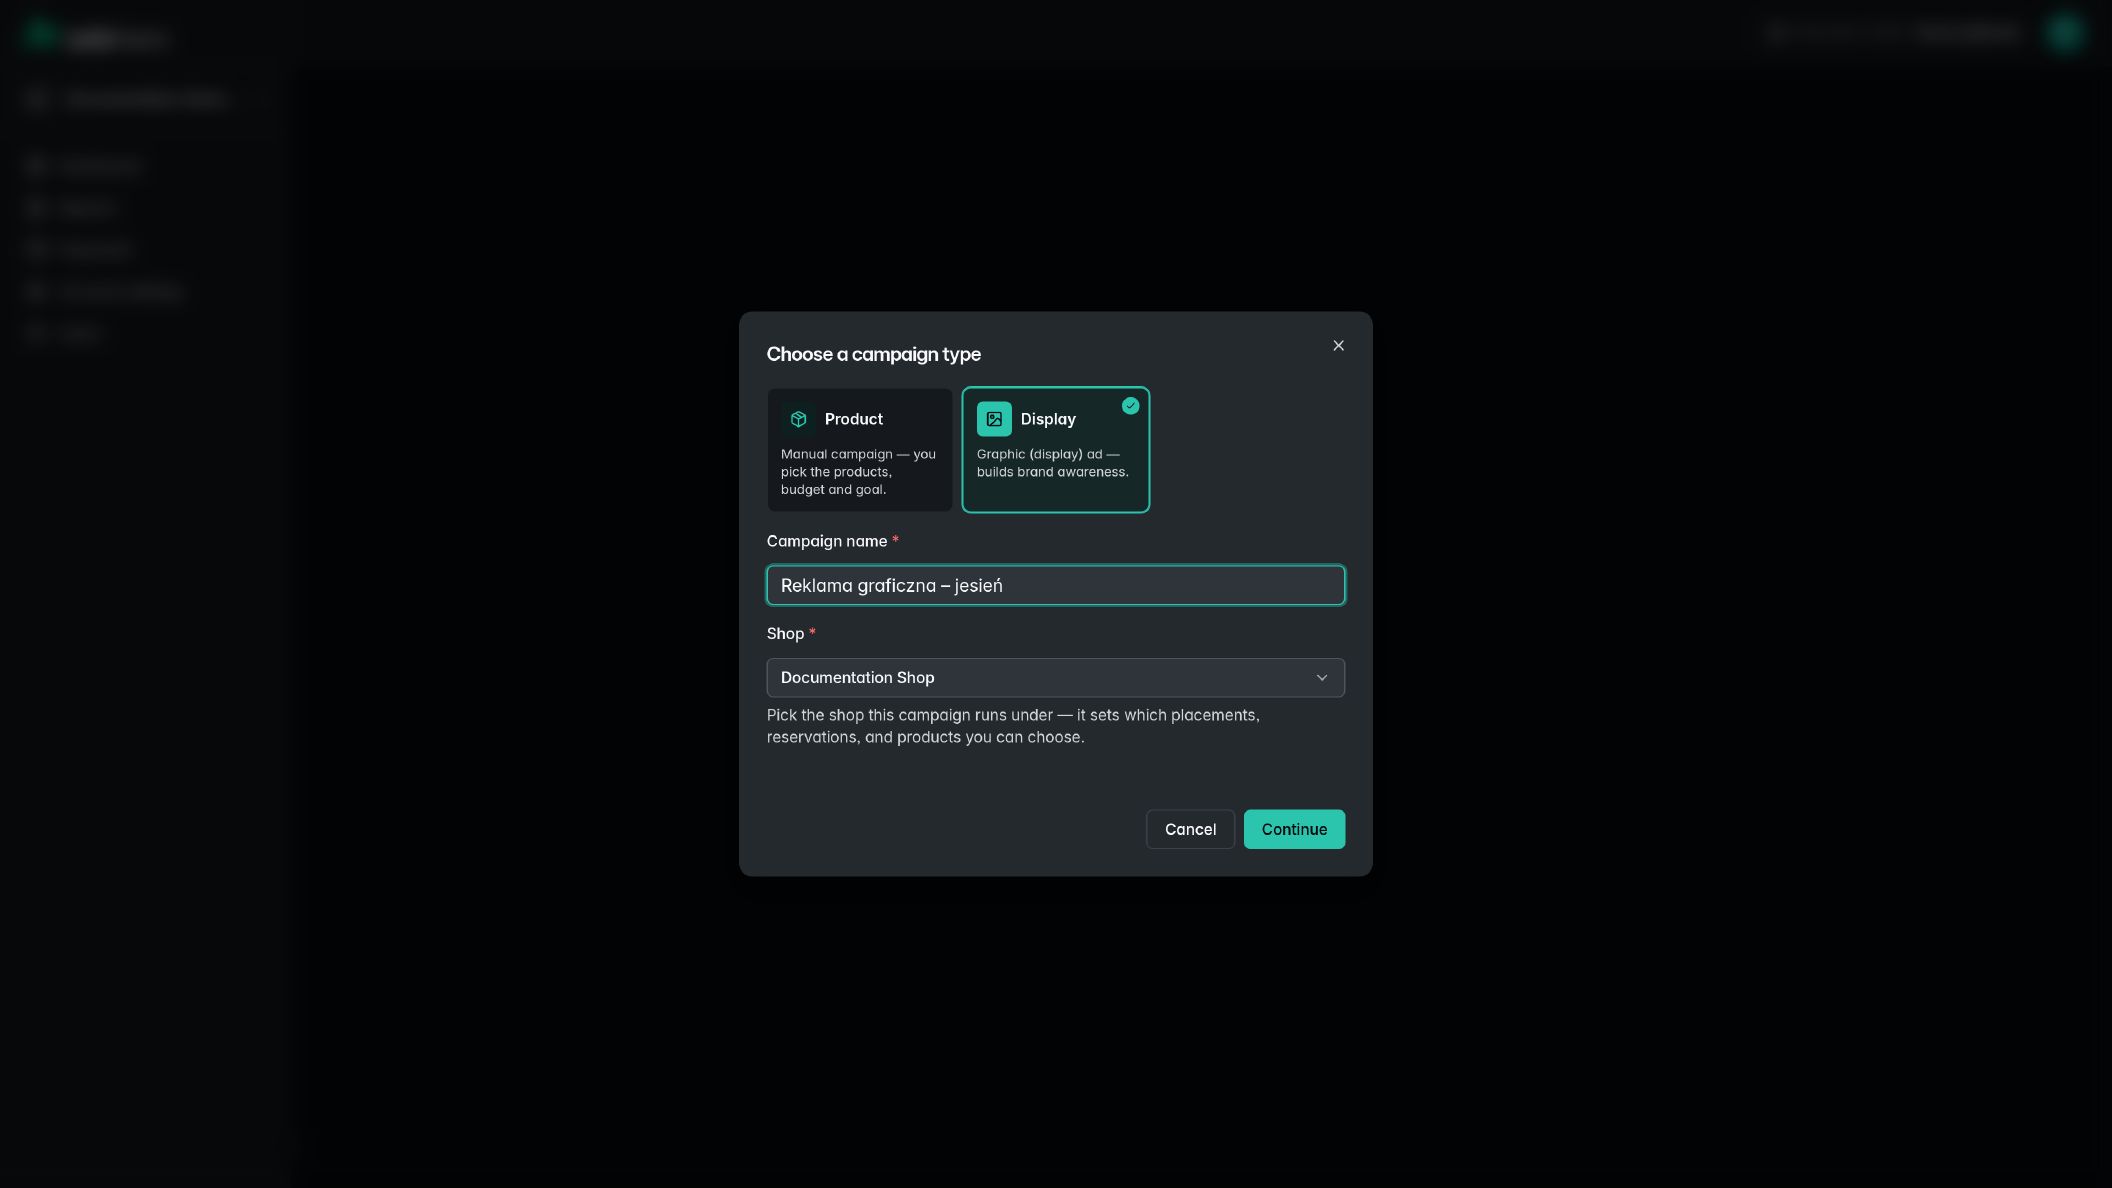Select the Product campaign type card
This screenshot has width=2112, height=1188.
point(860,450)
